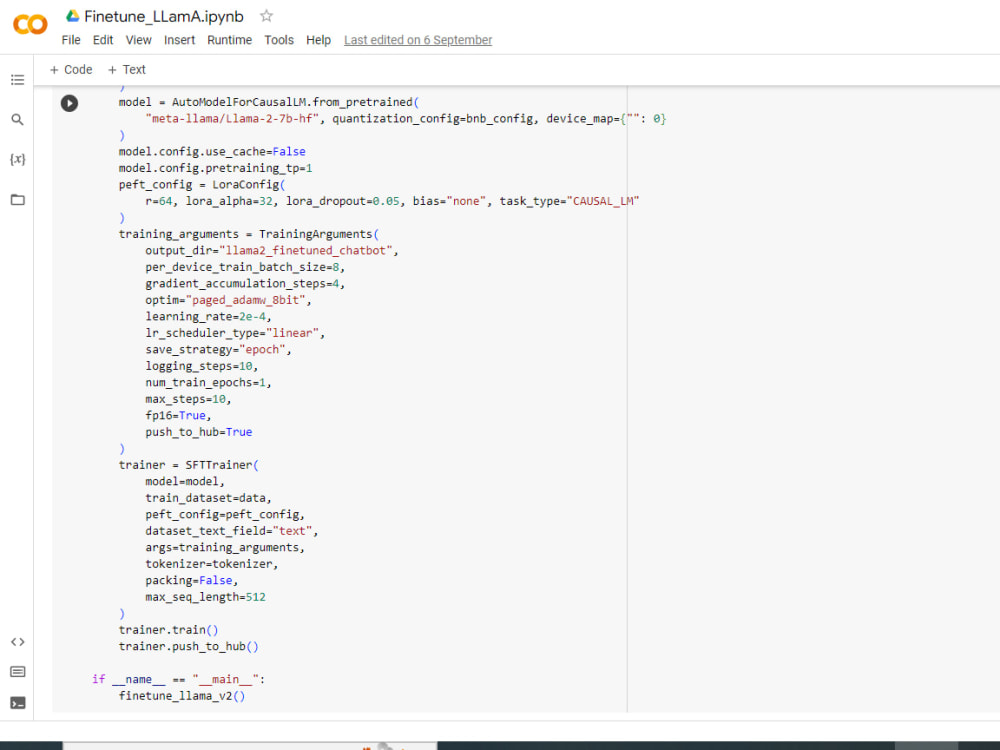Click the "meta-llama/Llama-2-7b-hf" string

click(232, 119)
